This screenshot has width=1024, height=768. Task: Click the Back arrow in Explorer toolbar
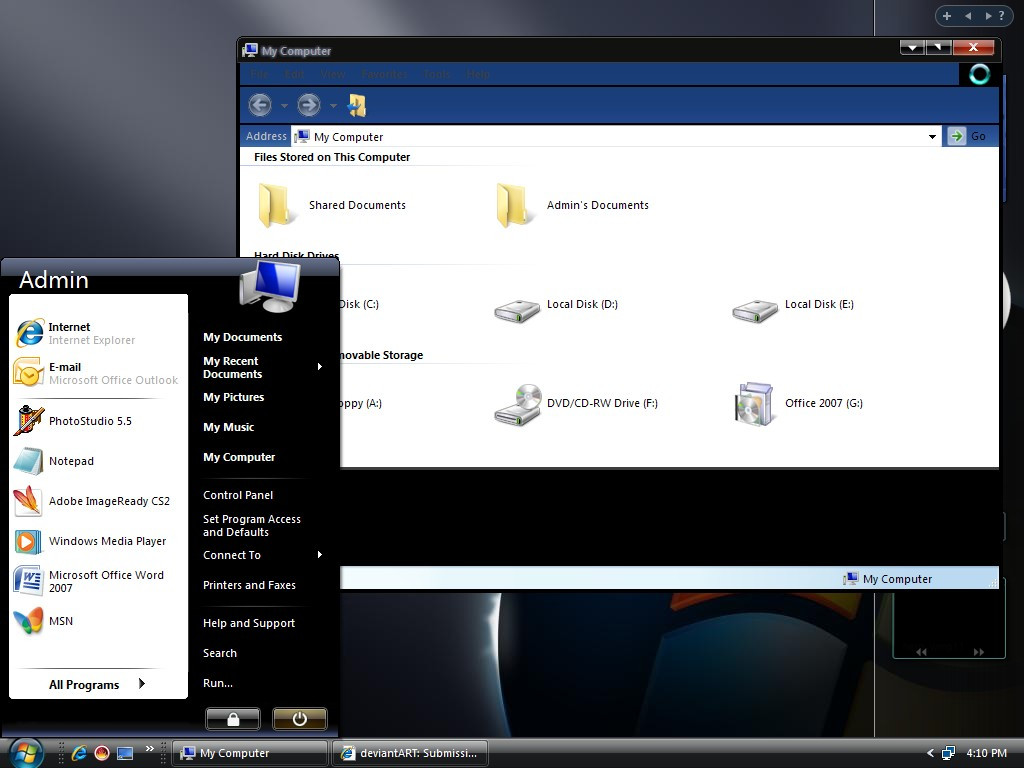pos(260,105)
